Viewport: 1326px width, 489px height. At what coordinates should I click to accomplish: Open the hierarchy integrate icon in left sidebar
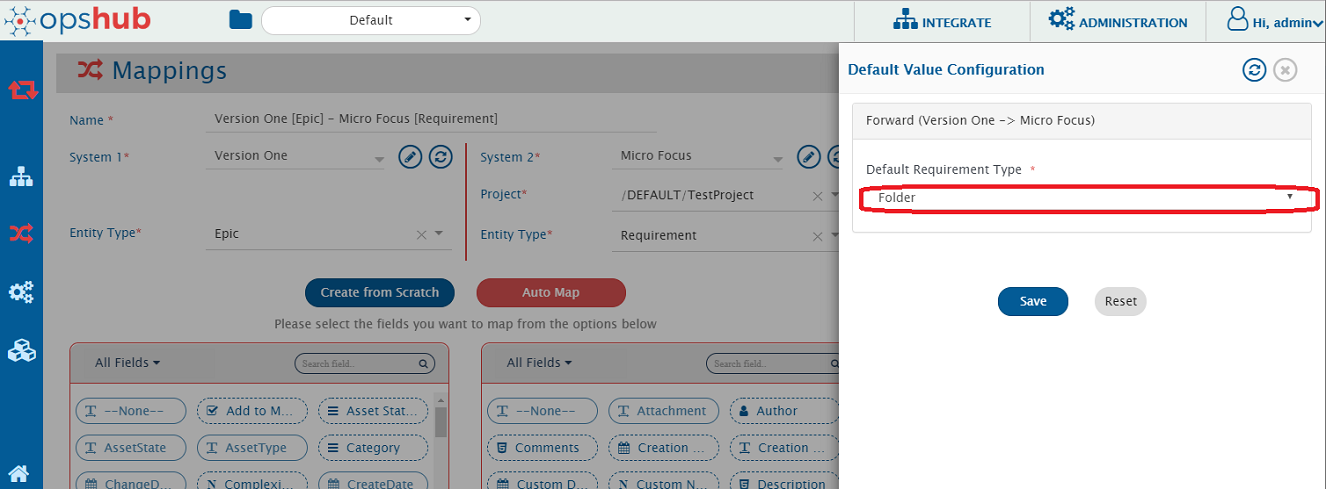(x=21, y=177)
